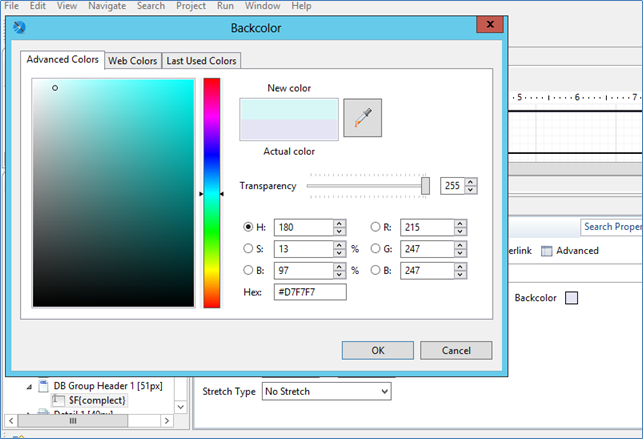Click the outline horizontal scrollbar thumb
643x439 pixels.
pos(73,421)
